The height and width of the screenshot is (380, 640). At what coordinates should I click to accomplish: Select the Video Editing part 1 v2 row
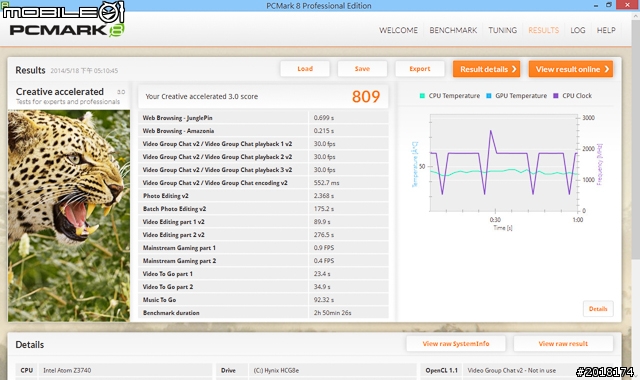click(x=263, y=222)
